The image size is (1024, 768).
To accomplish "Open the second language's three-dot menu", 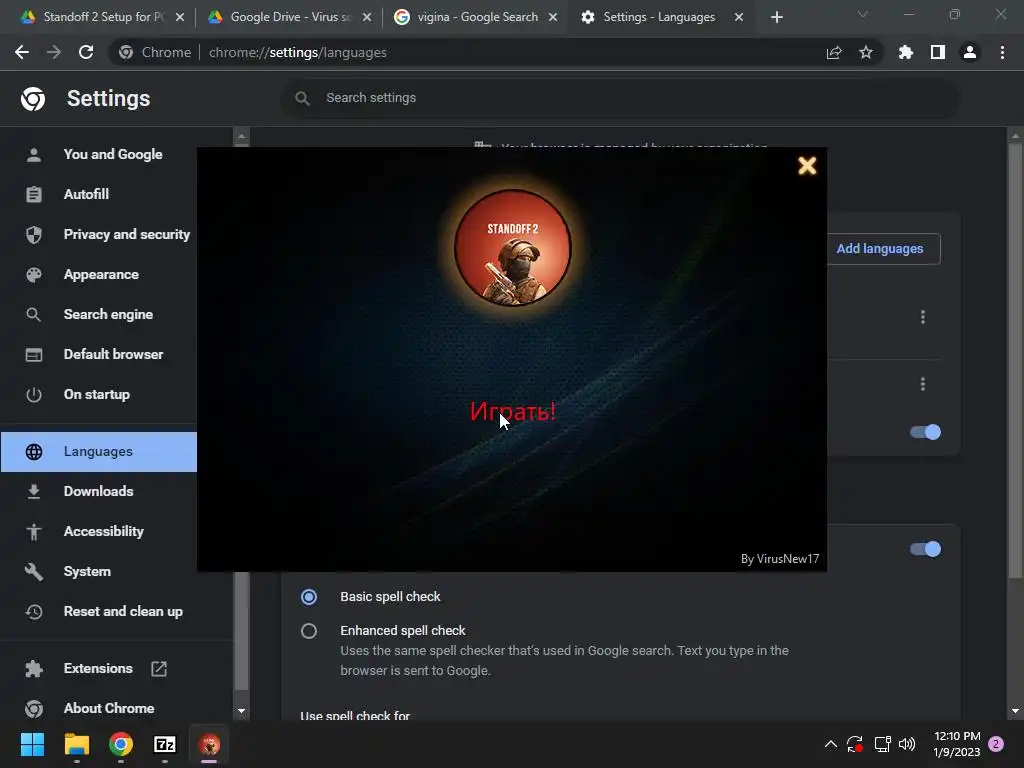I will click(x=923, y=384).
